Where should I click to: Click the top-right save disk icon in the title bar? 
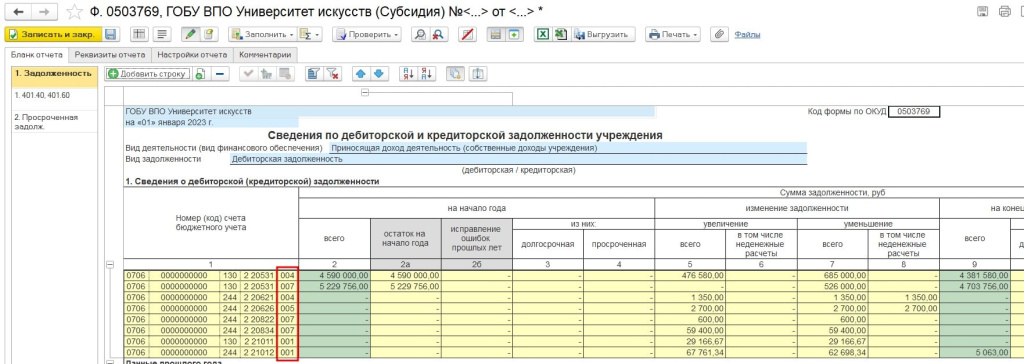pos(982,11)
